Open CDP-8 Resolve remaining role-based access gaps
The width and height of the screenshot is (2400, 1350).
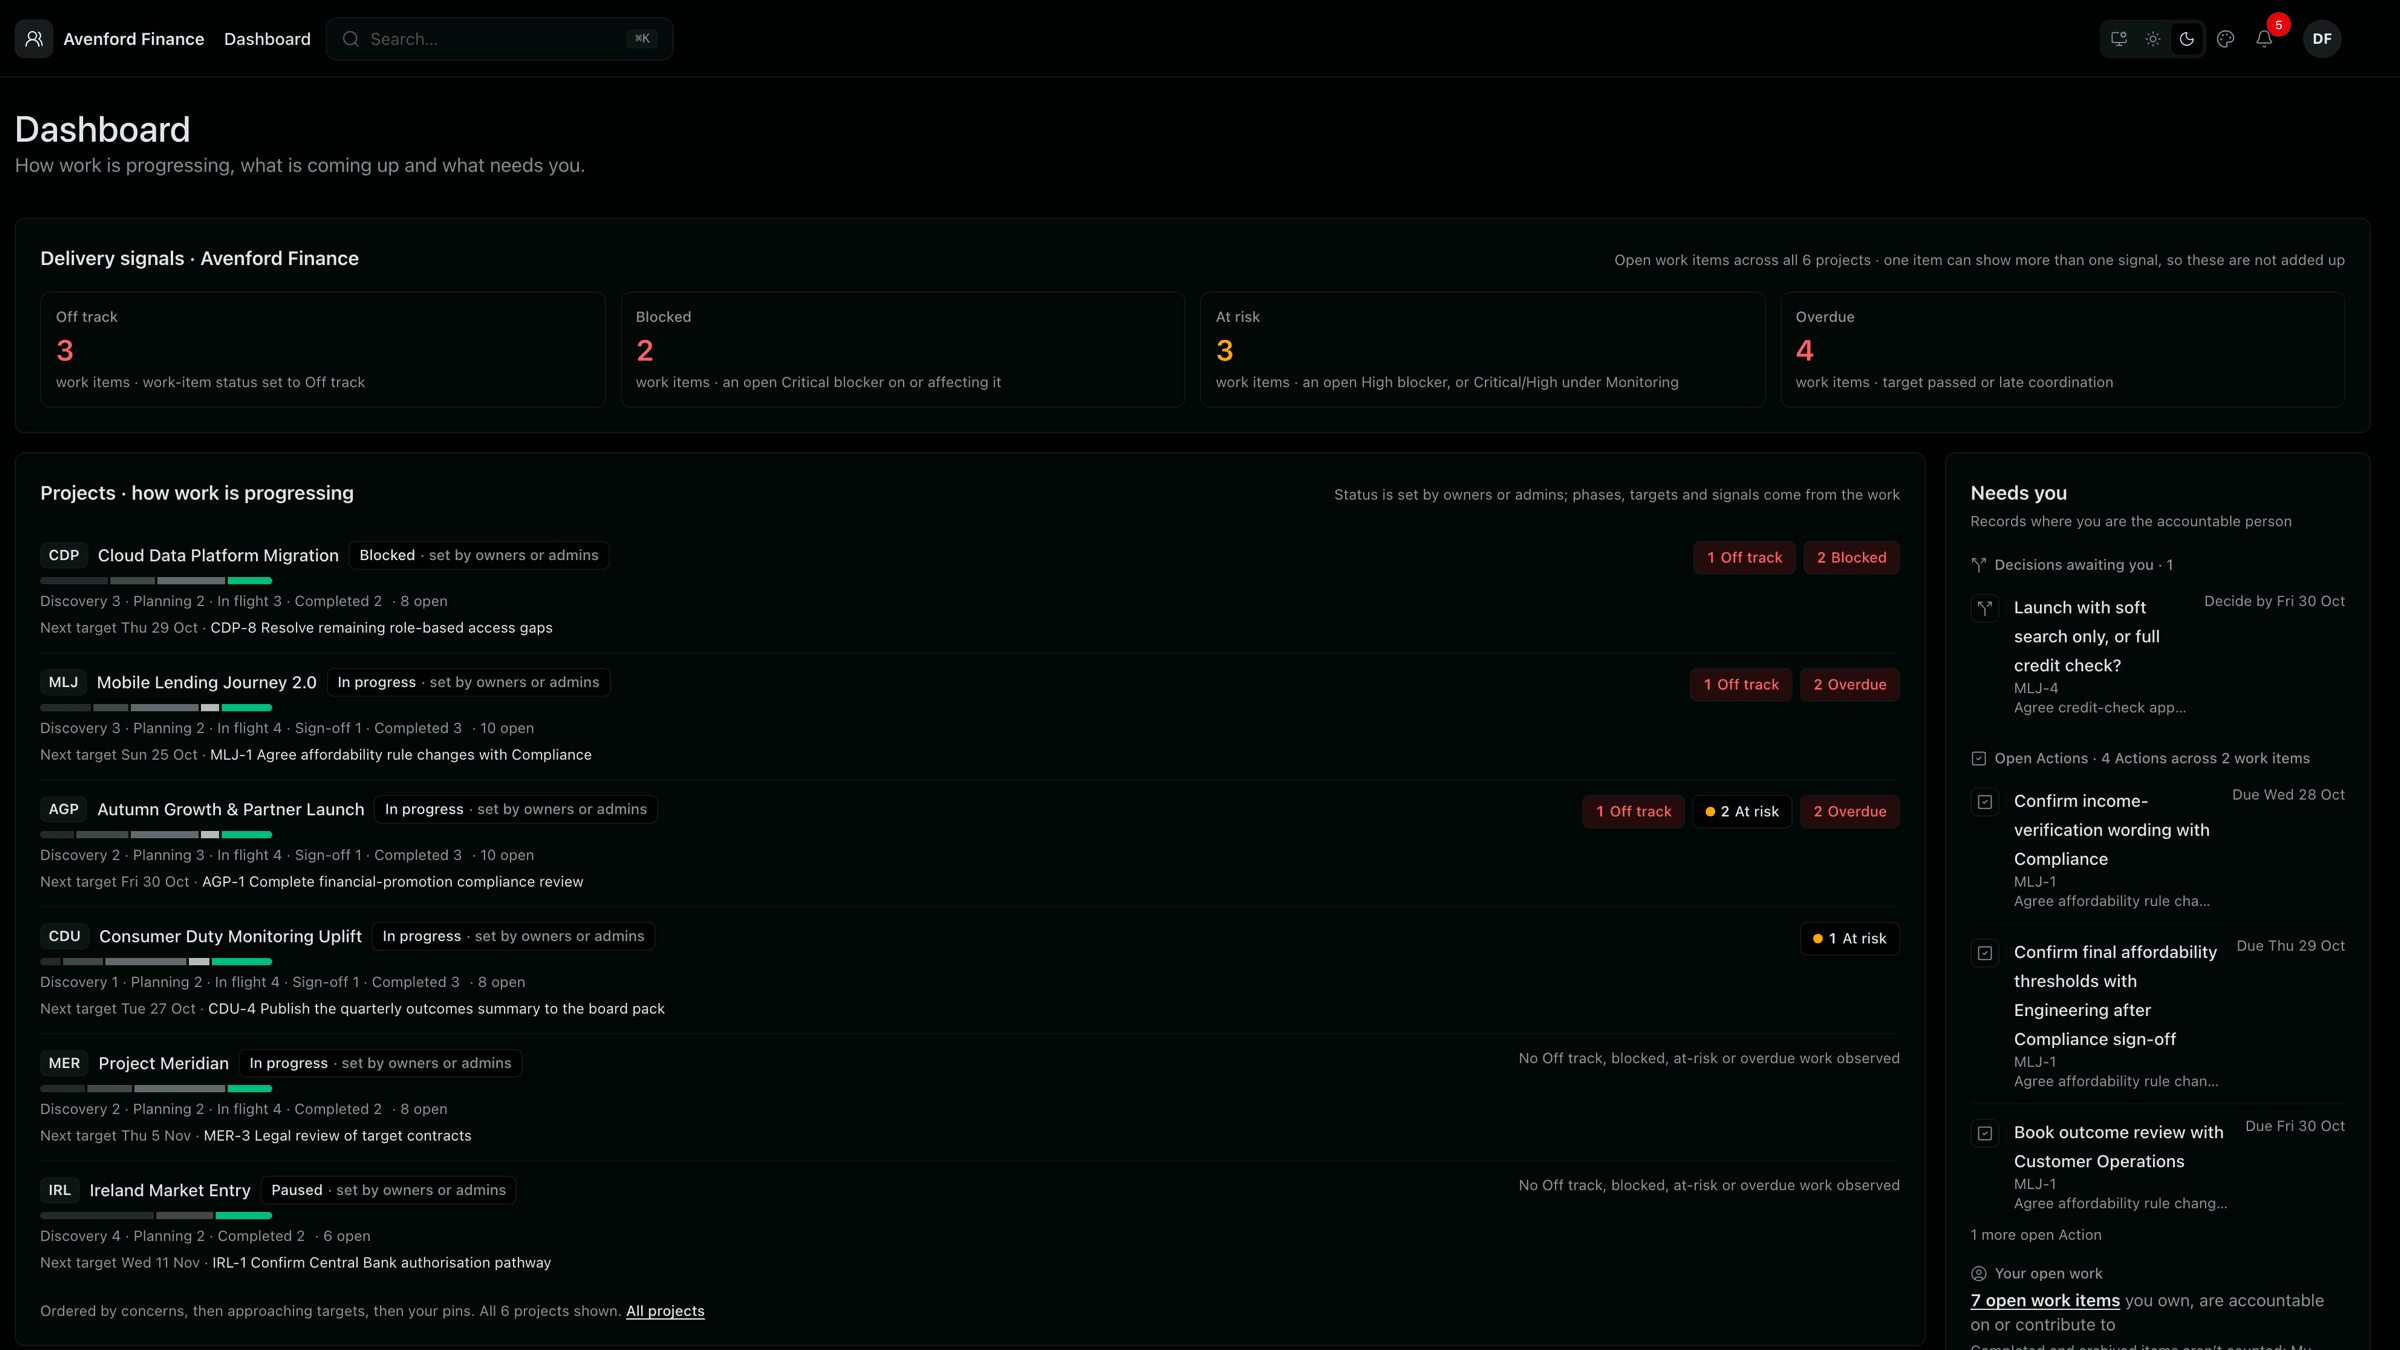tap(381, 628)
